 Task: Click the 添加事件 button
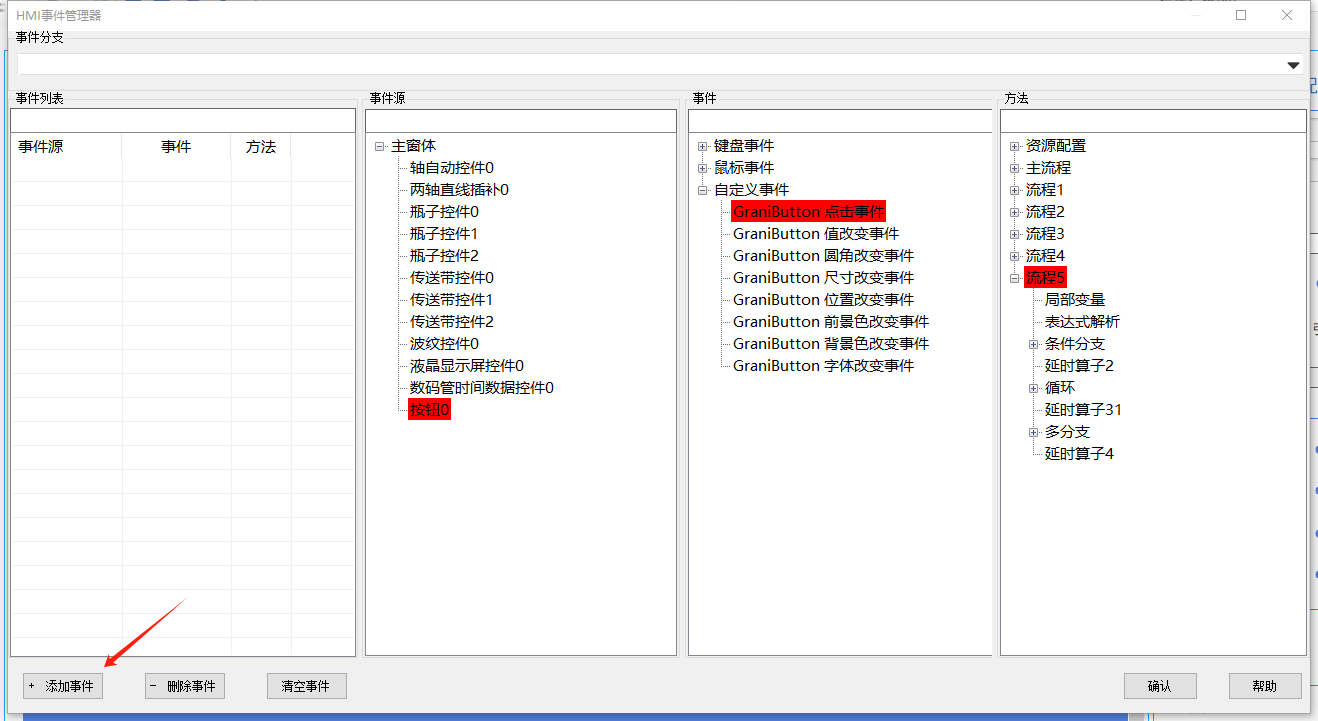pos(63,686)
